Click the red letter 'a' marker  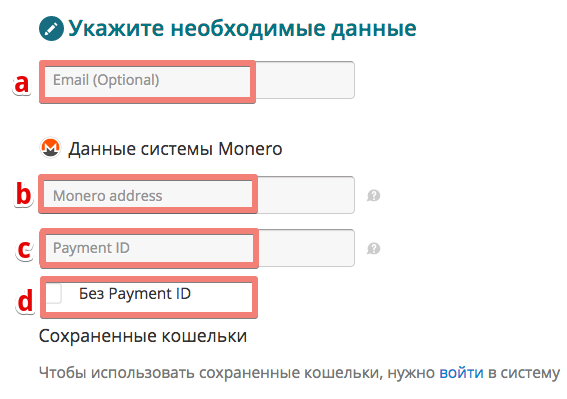[21, 84]
